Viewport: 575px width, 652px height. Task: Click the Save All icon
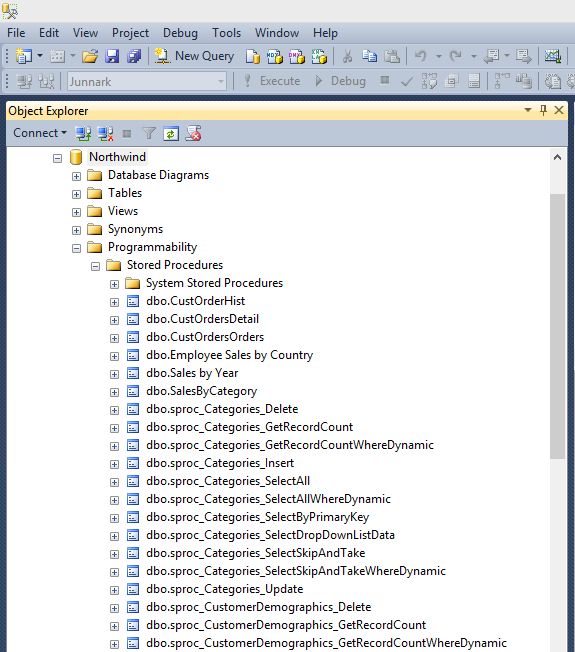pos(134,56)
